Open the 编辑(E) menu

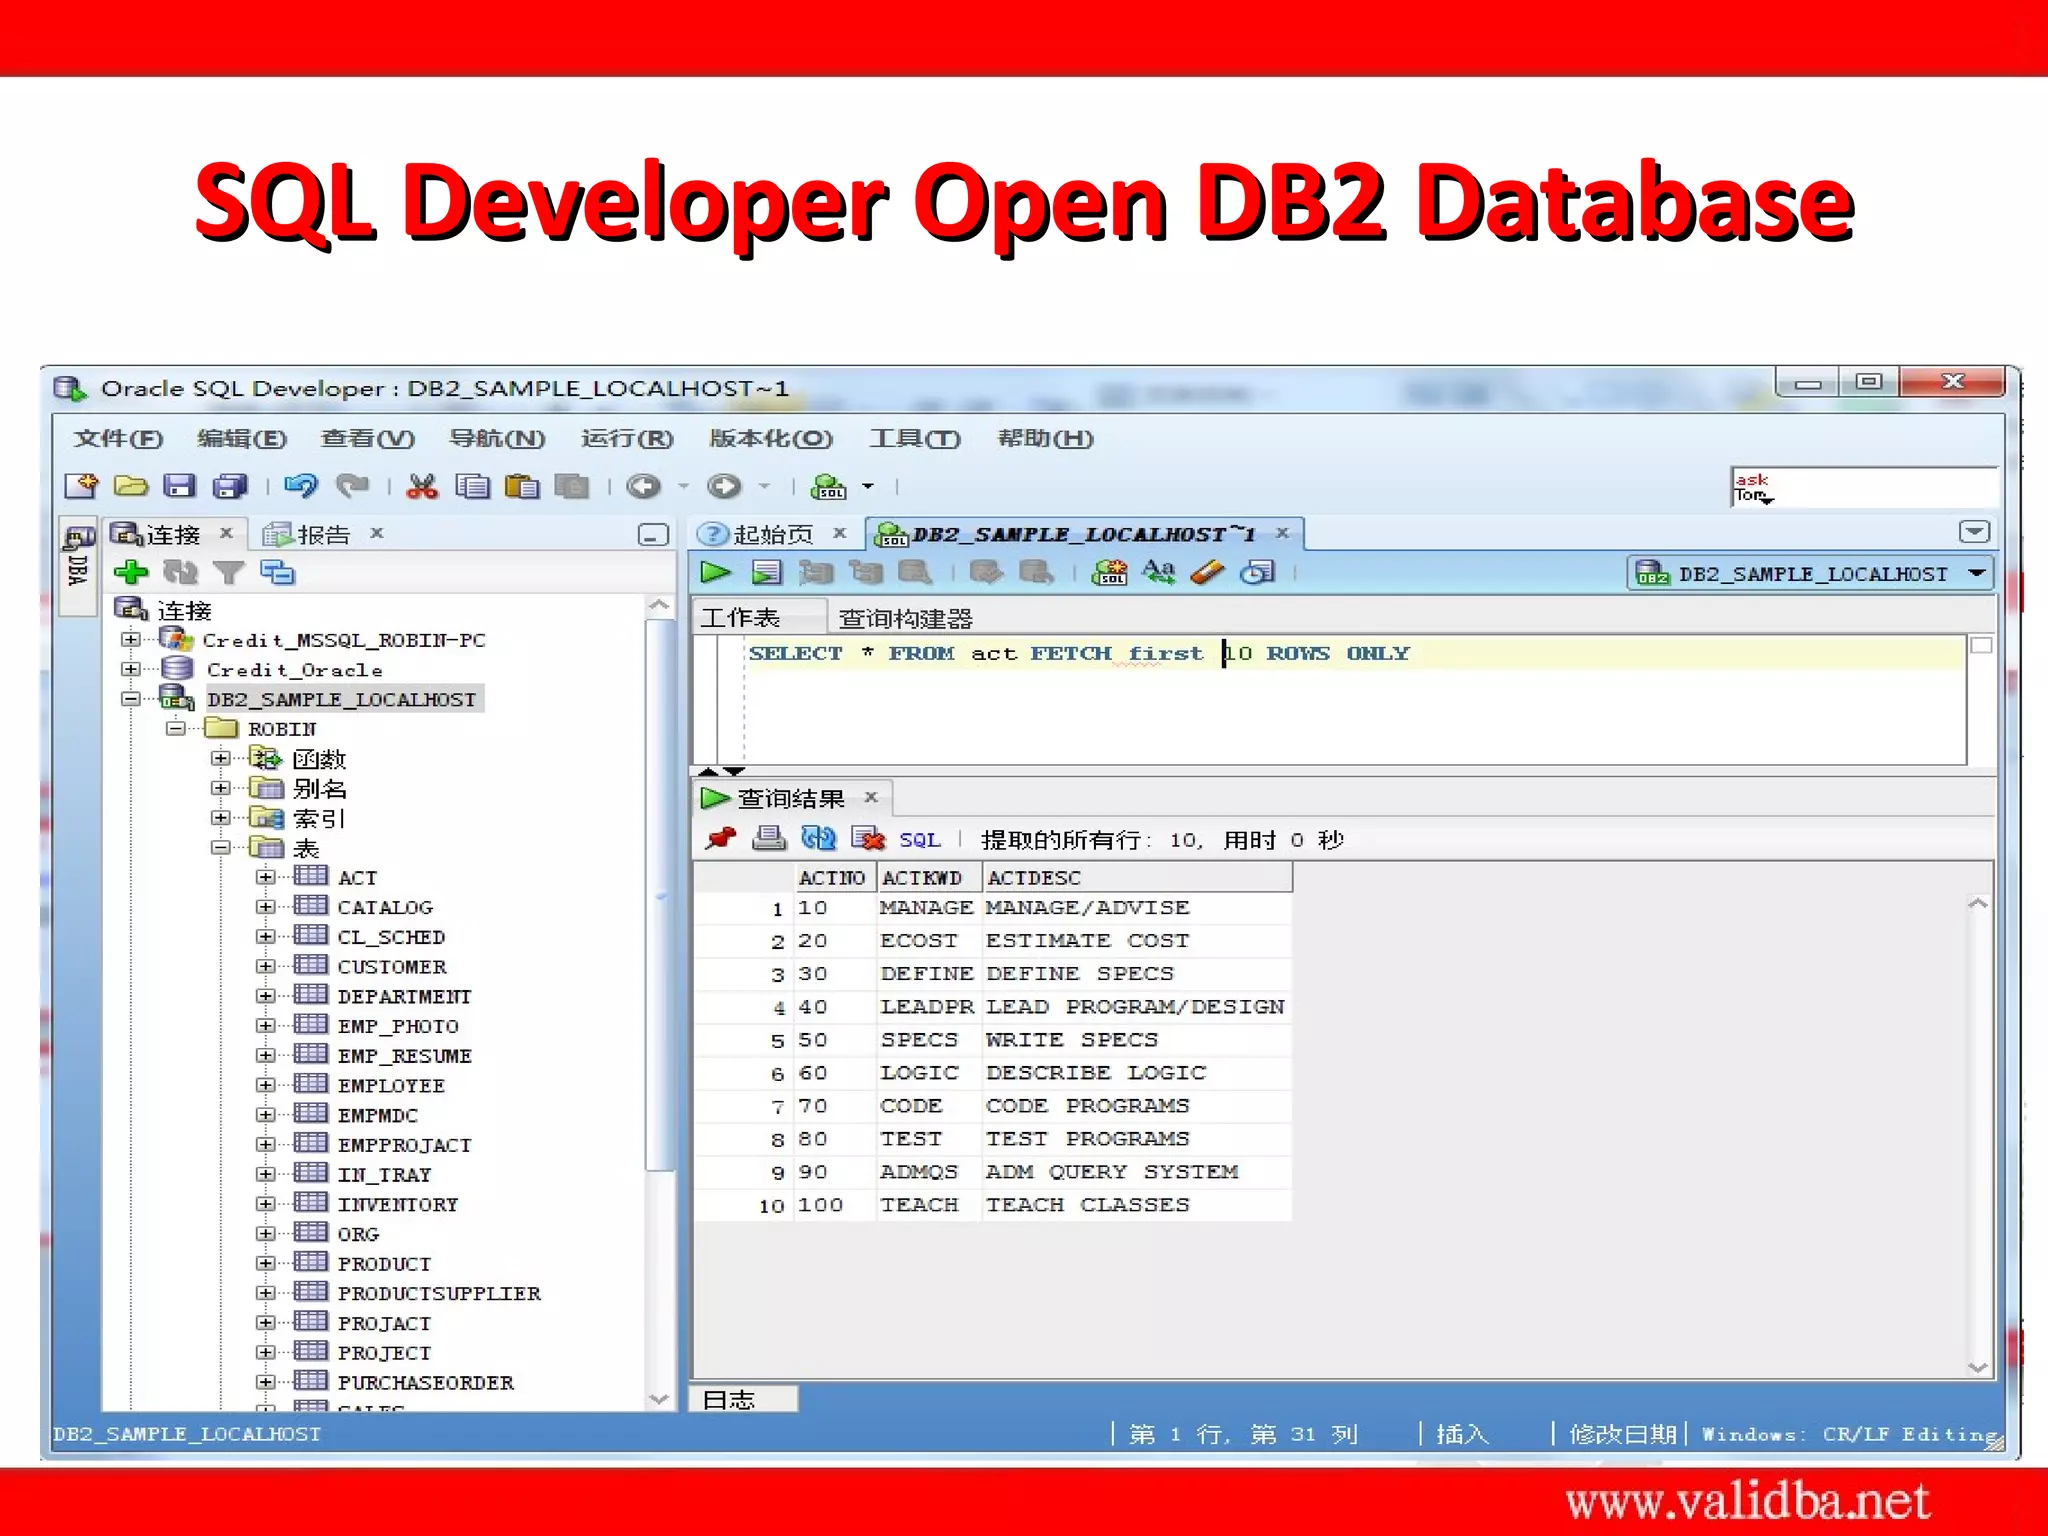[242, 438]
